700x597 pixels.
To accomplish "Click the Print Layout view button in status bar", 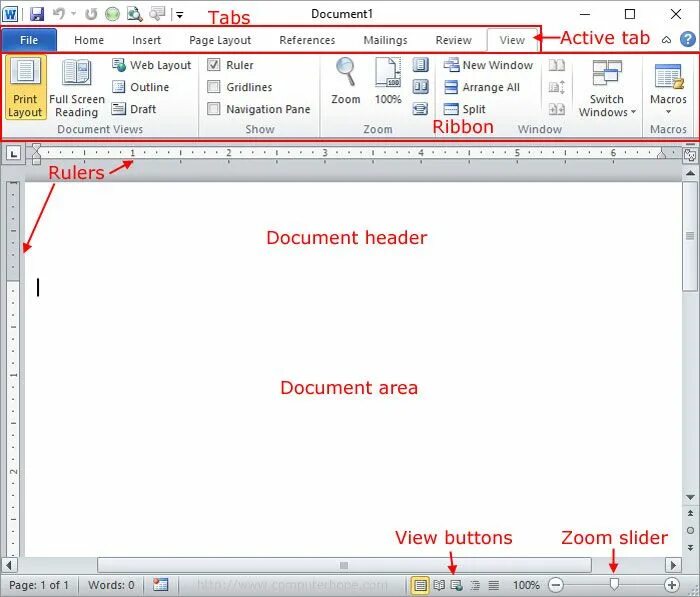I will click(x=420, y=585).
